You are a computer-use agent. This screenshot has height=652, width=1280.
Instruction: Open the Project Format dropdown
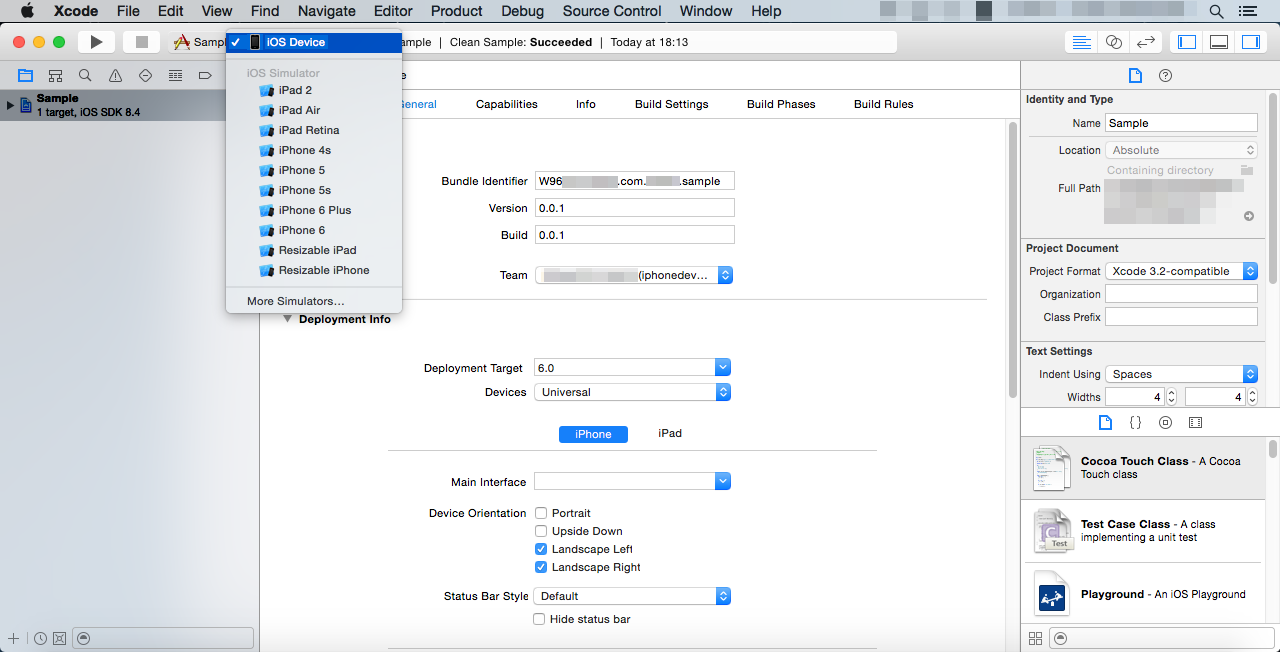[x=1181, y=271]
